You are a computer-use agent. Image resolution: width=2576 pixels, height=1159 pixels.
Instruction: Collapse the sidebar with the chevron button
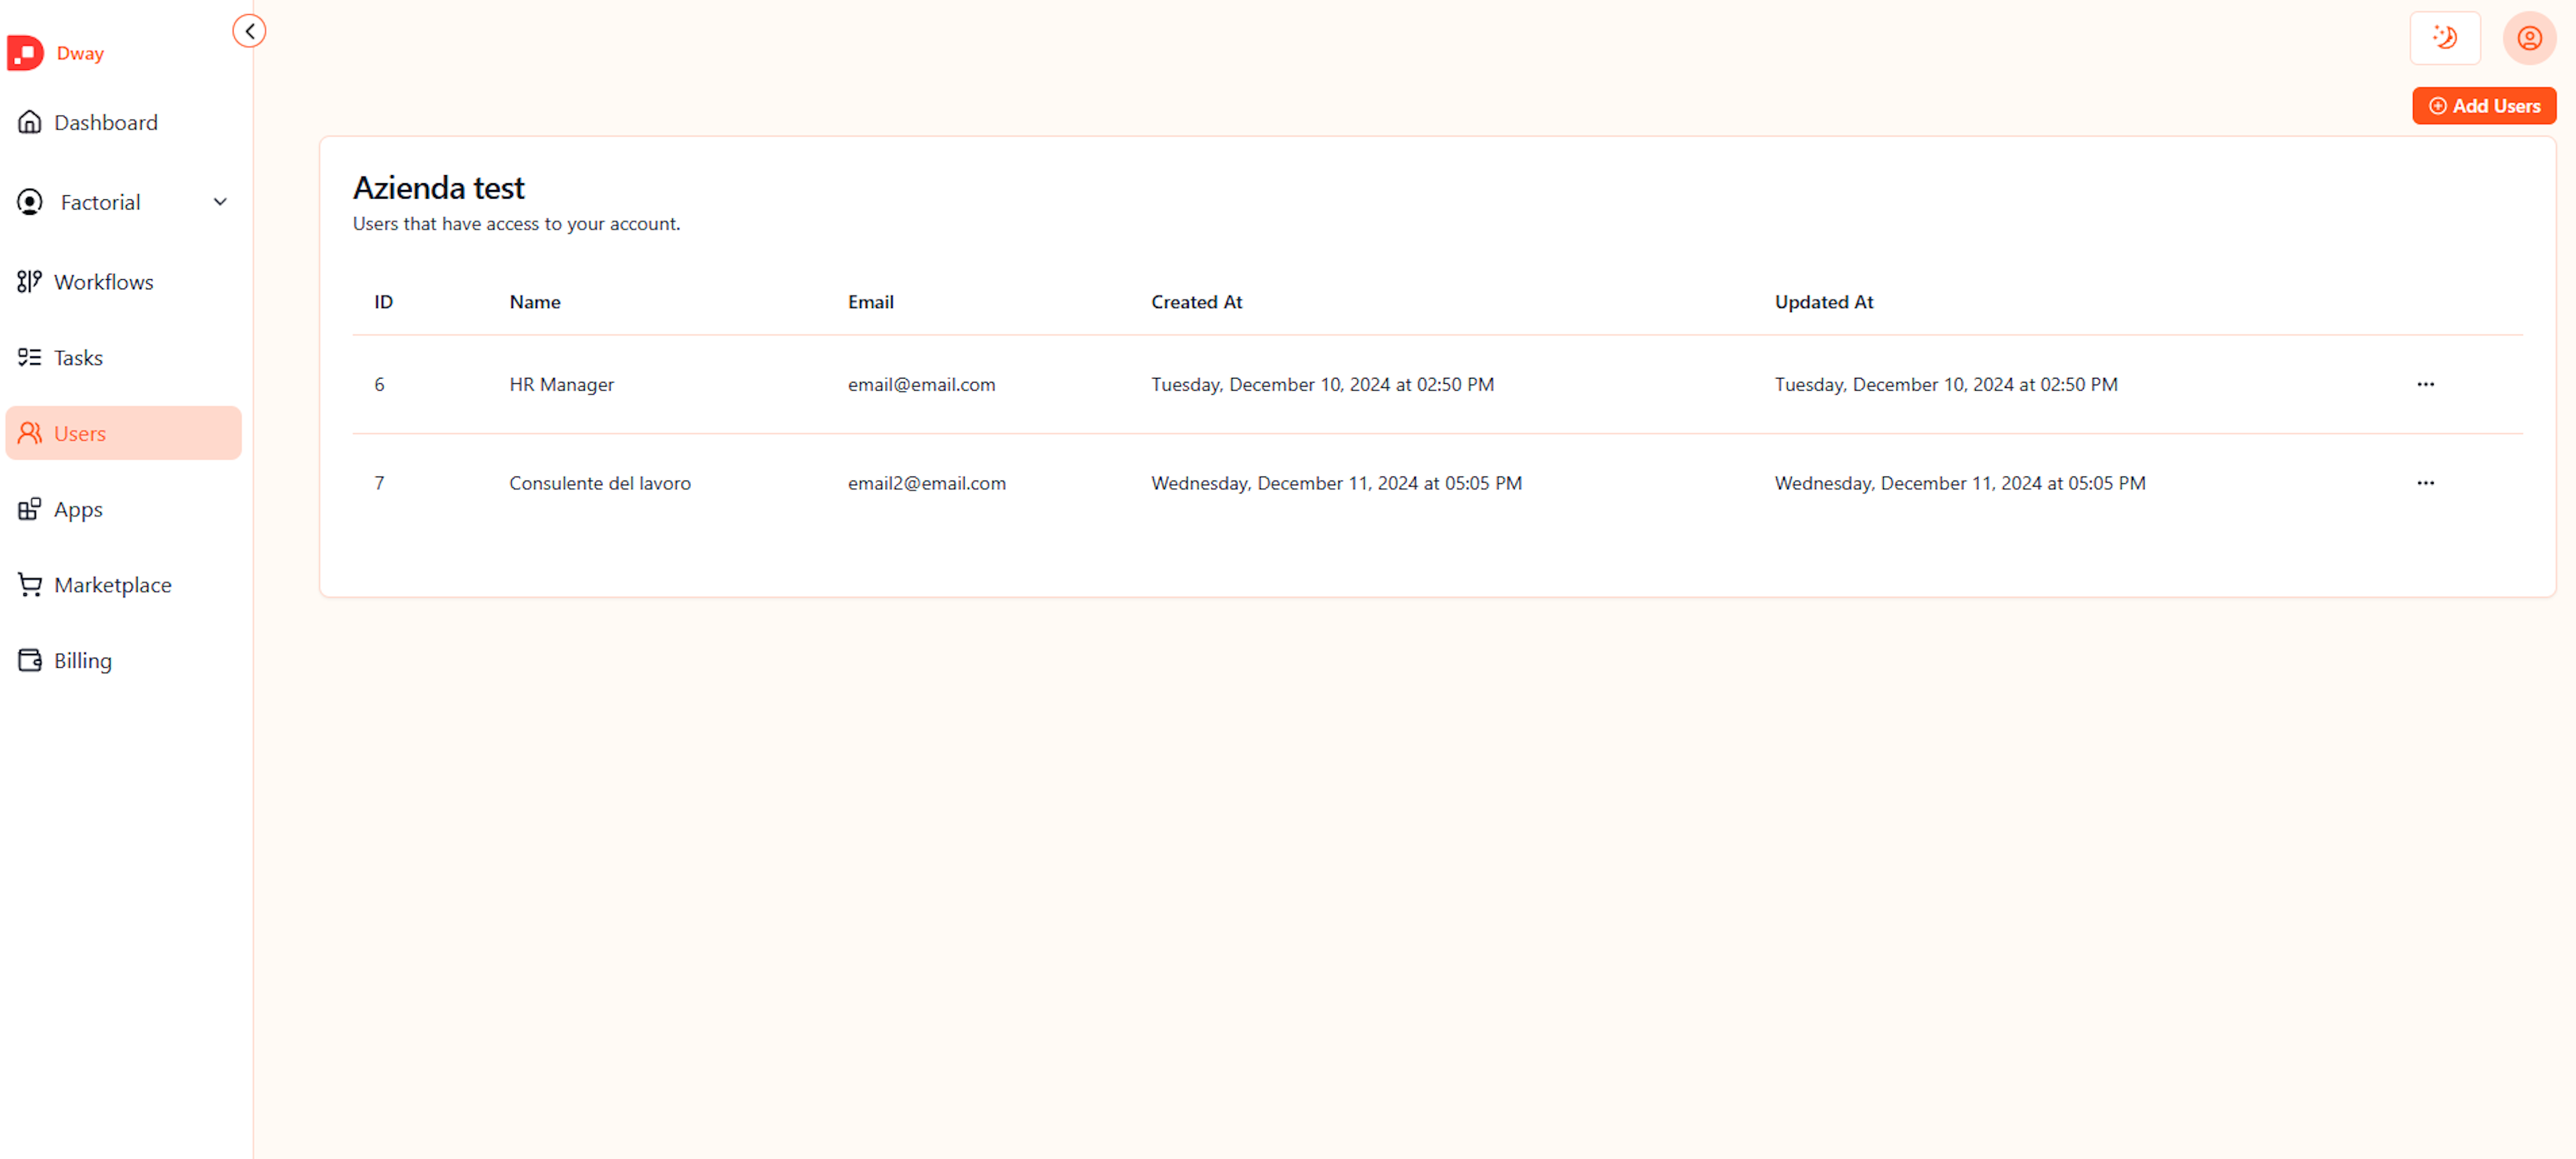[x=249, y=31]
